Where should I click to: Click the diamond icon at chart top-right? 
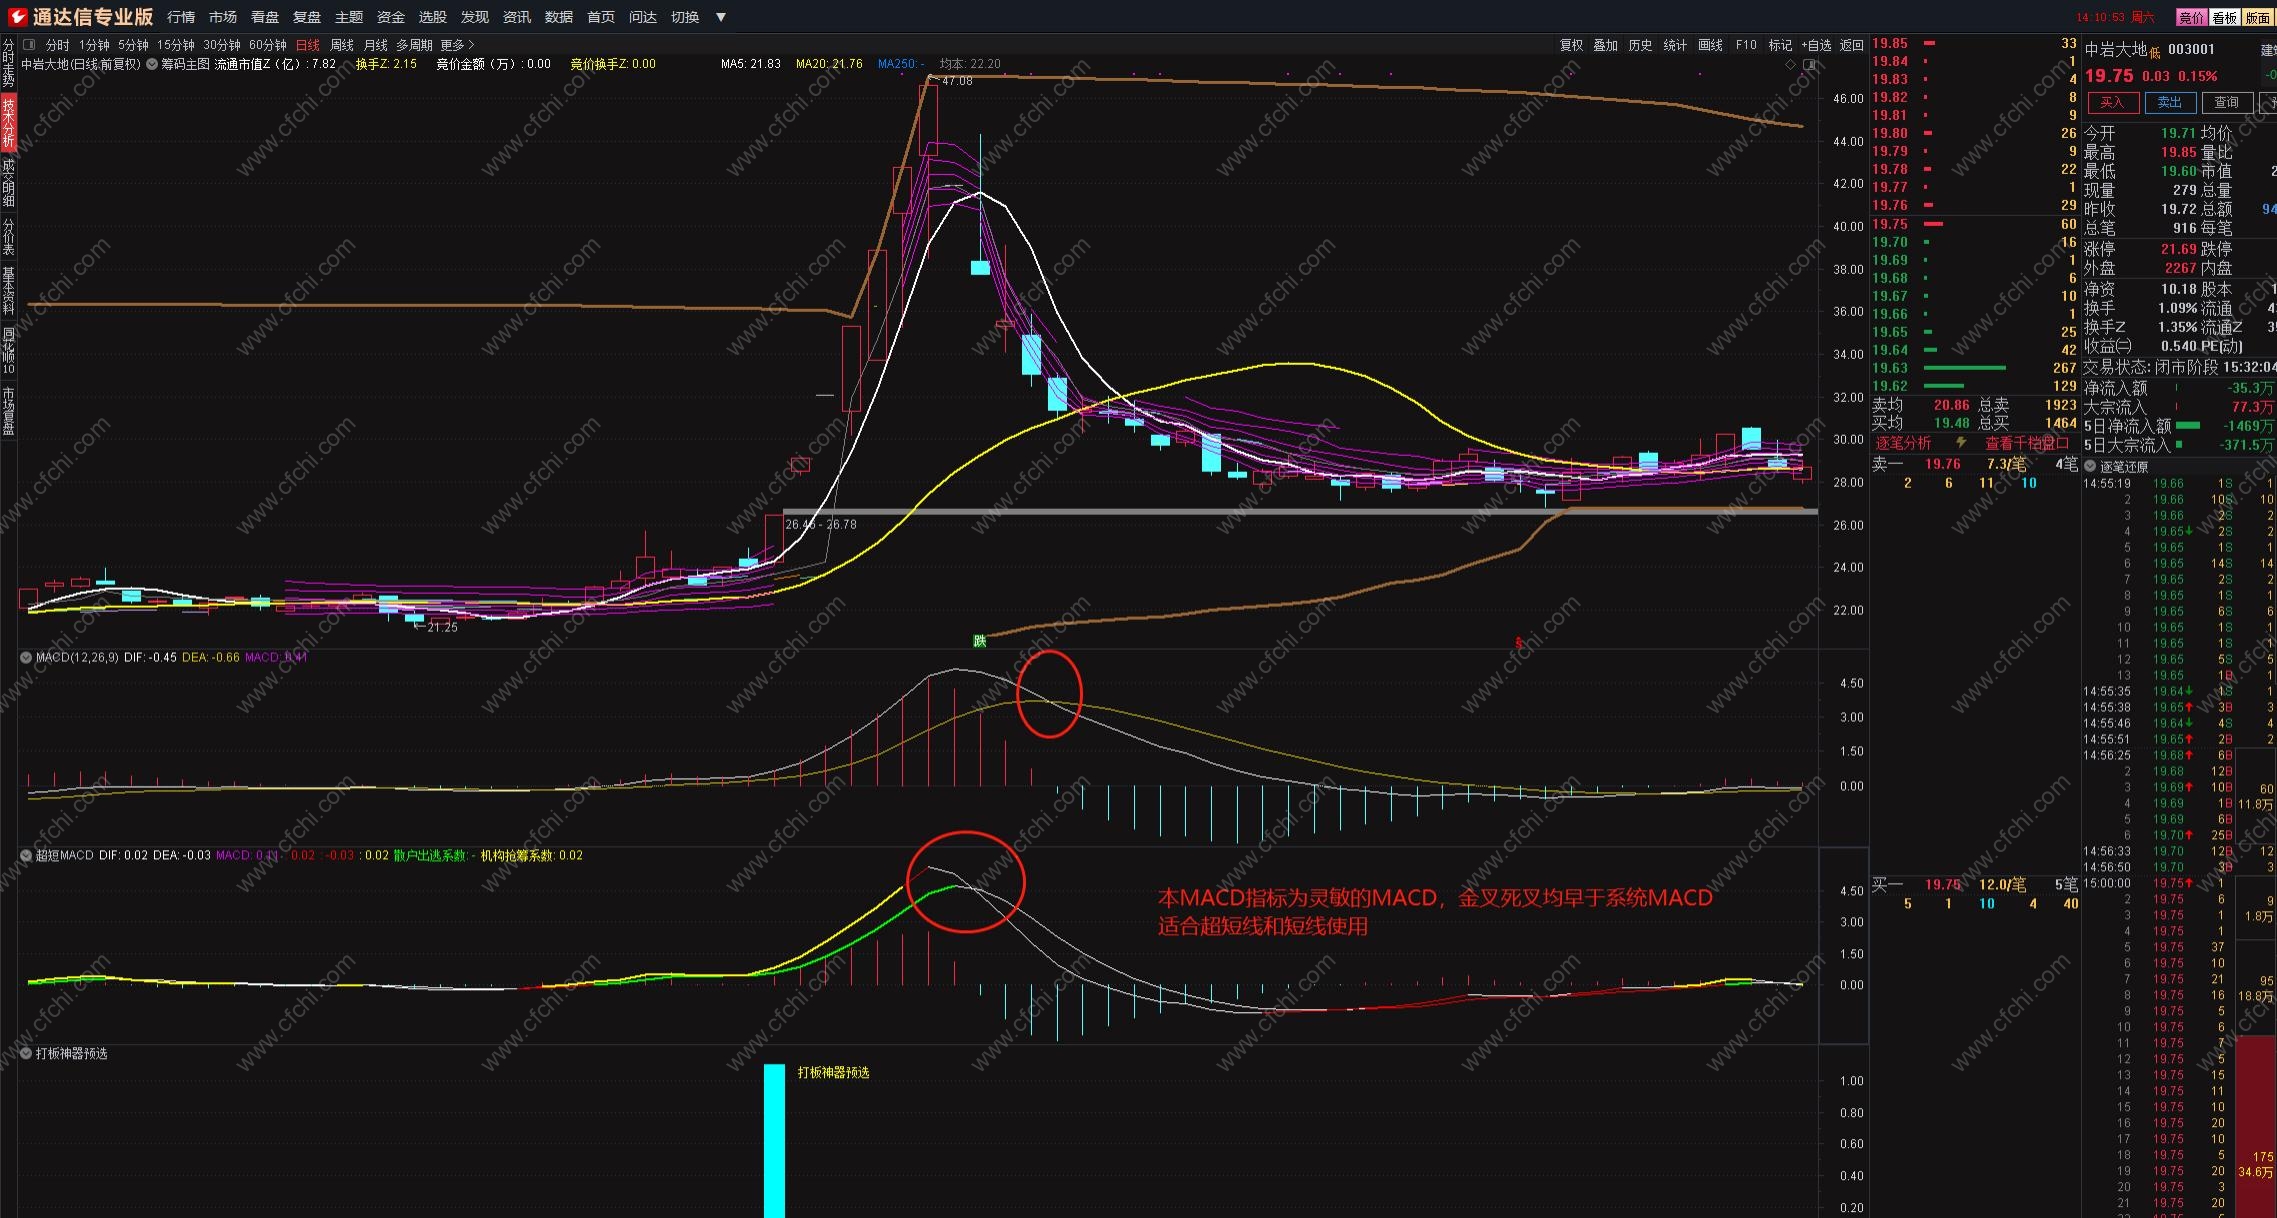(1791, 64)
